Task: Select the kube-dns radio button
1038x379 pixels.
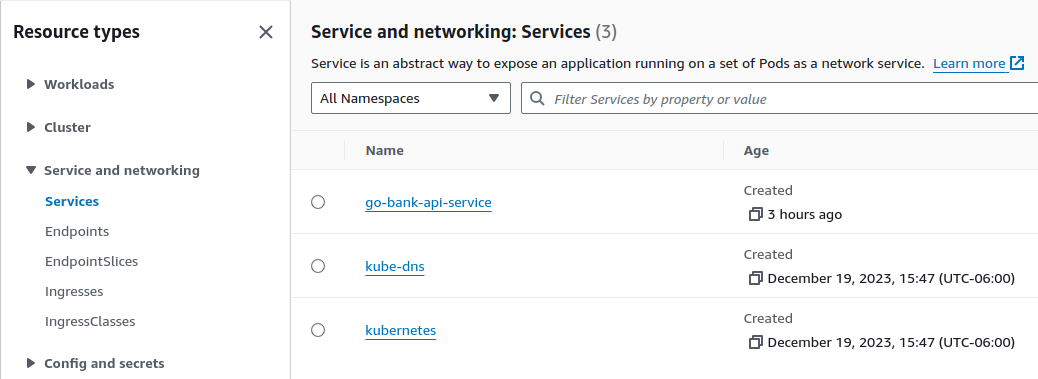Action: [318, 266]
